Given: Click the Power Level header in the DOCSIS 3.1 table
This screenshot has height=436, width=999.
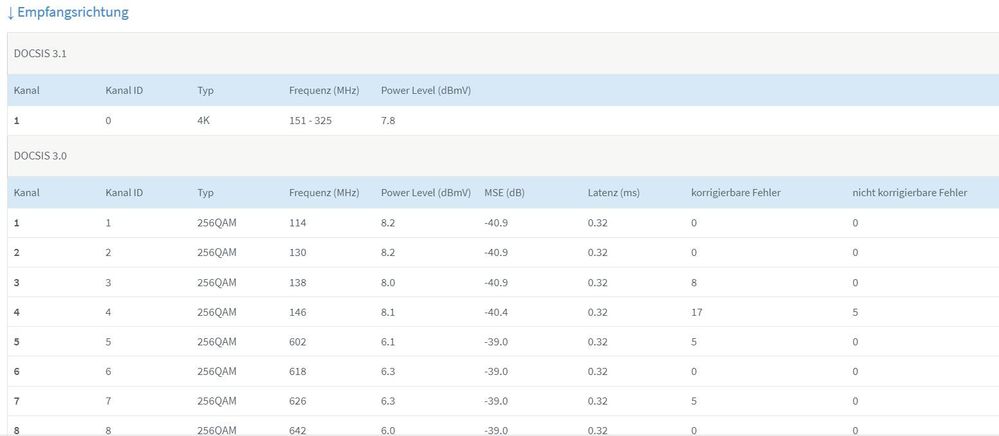Looking at the screenshot, I should [x=426, y=91].
